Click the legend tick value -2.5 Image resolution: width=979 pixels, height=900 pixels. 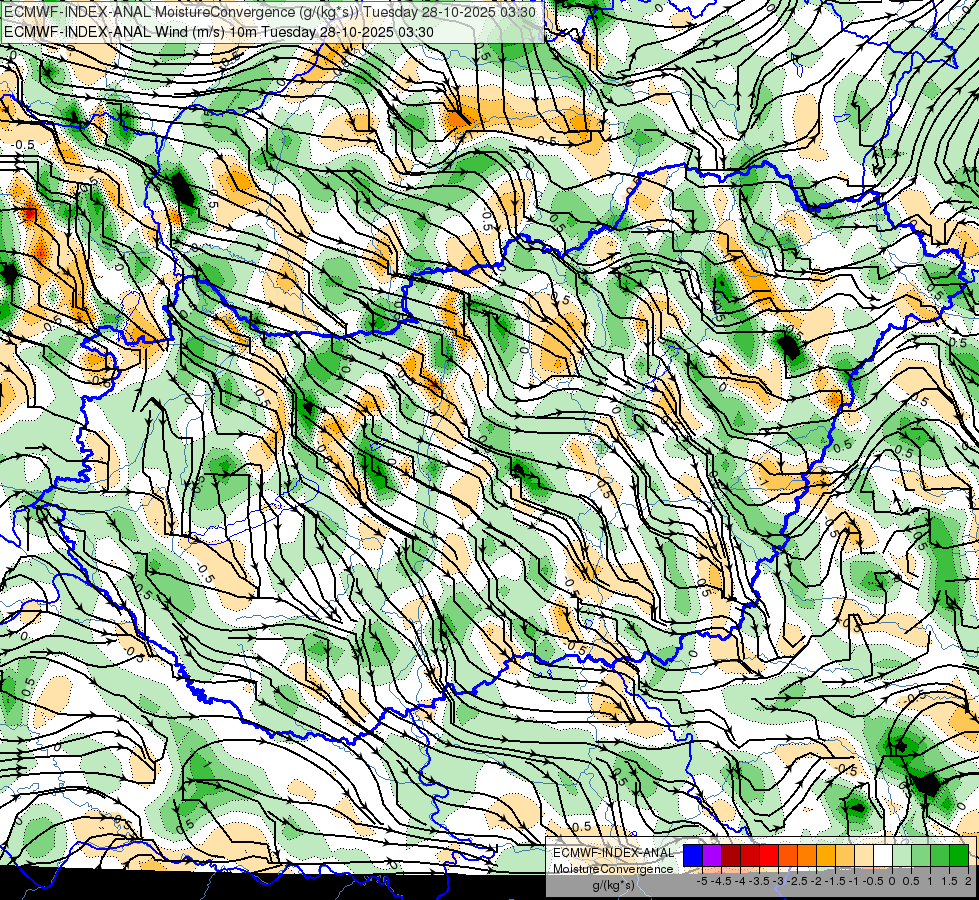coord(797,881)
